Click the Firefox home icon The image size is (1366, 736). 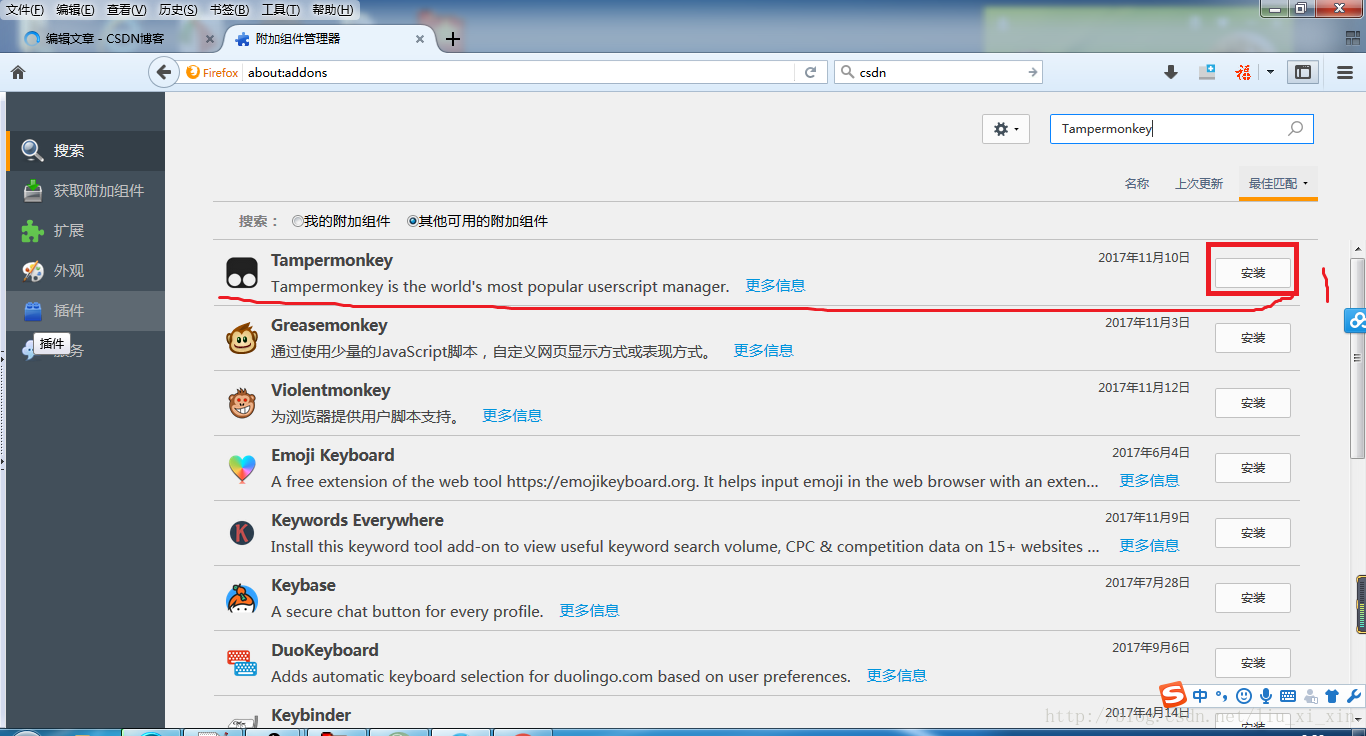tap(17, 72)
